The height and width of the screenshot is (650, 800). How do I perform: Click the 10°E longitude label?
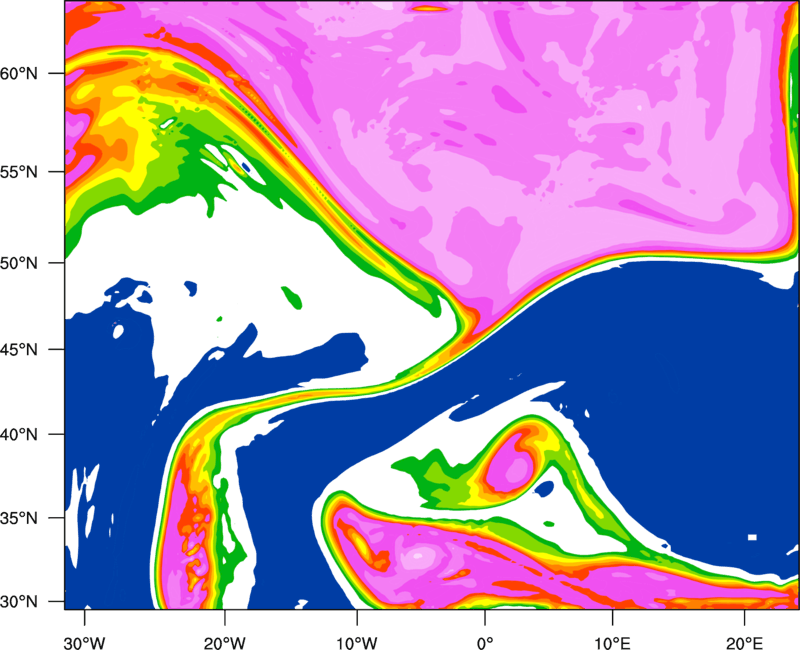(612, 643)
